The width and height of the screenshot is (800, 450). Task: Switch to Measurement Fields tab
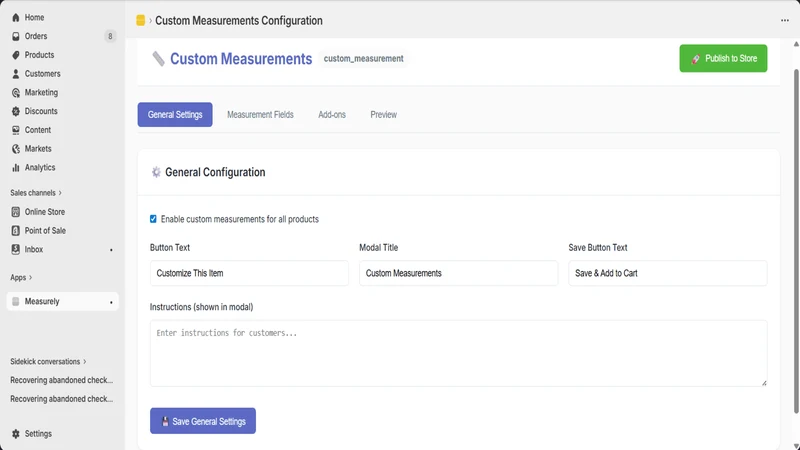[x=260, y=115]
